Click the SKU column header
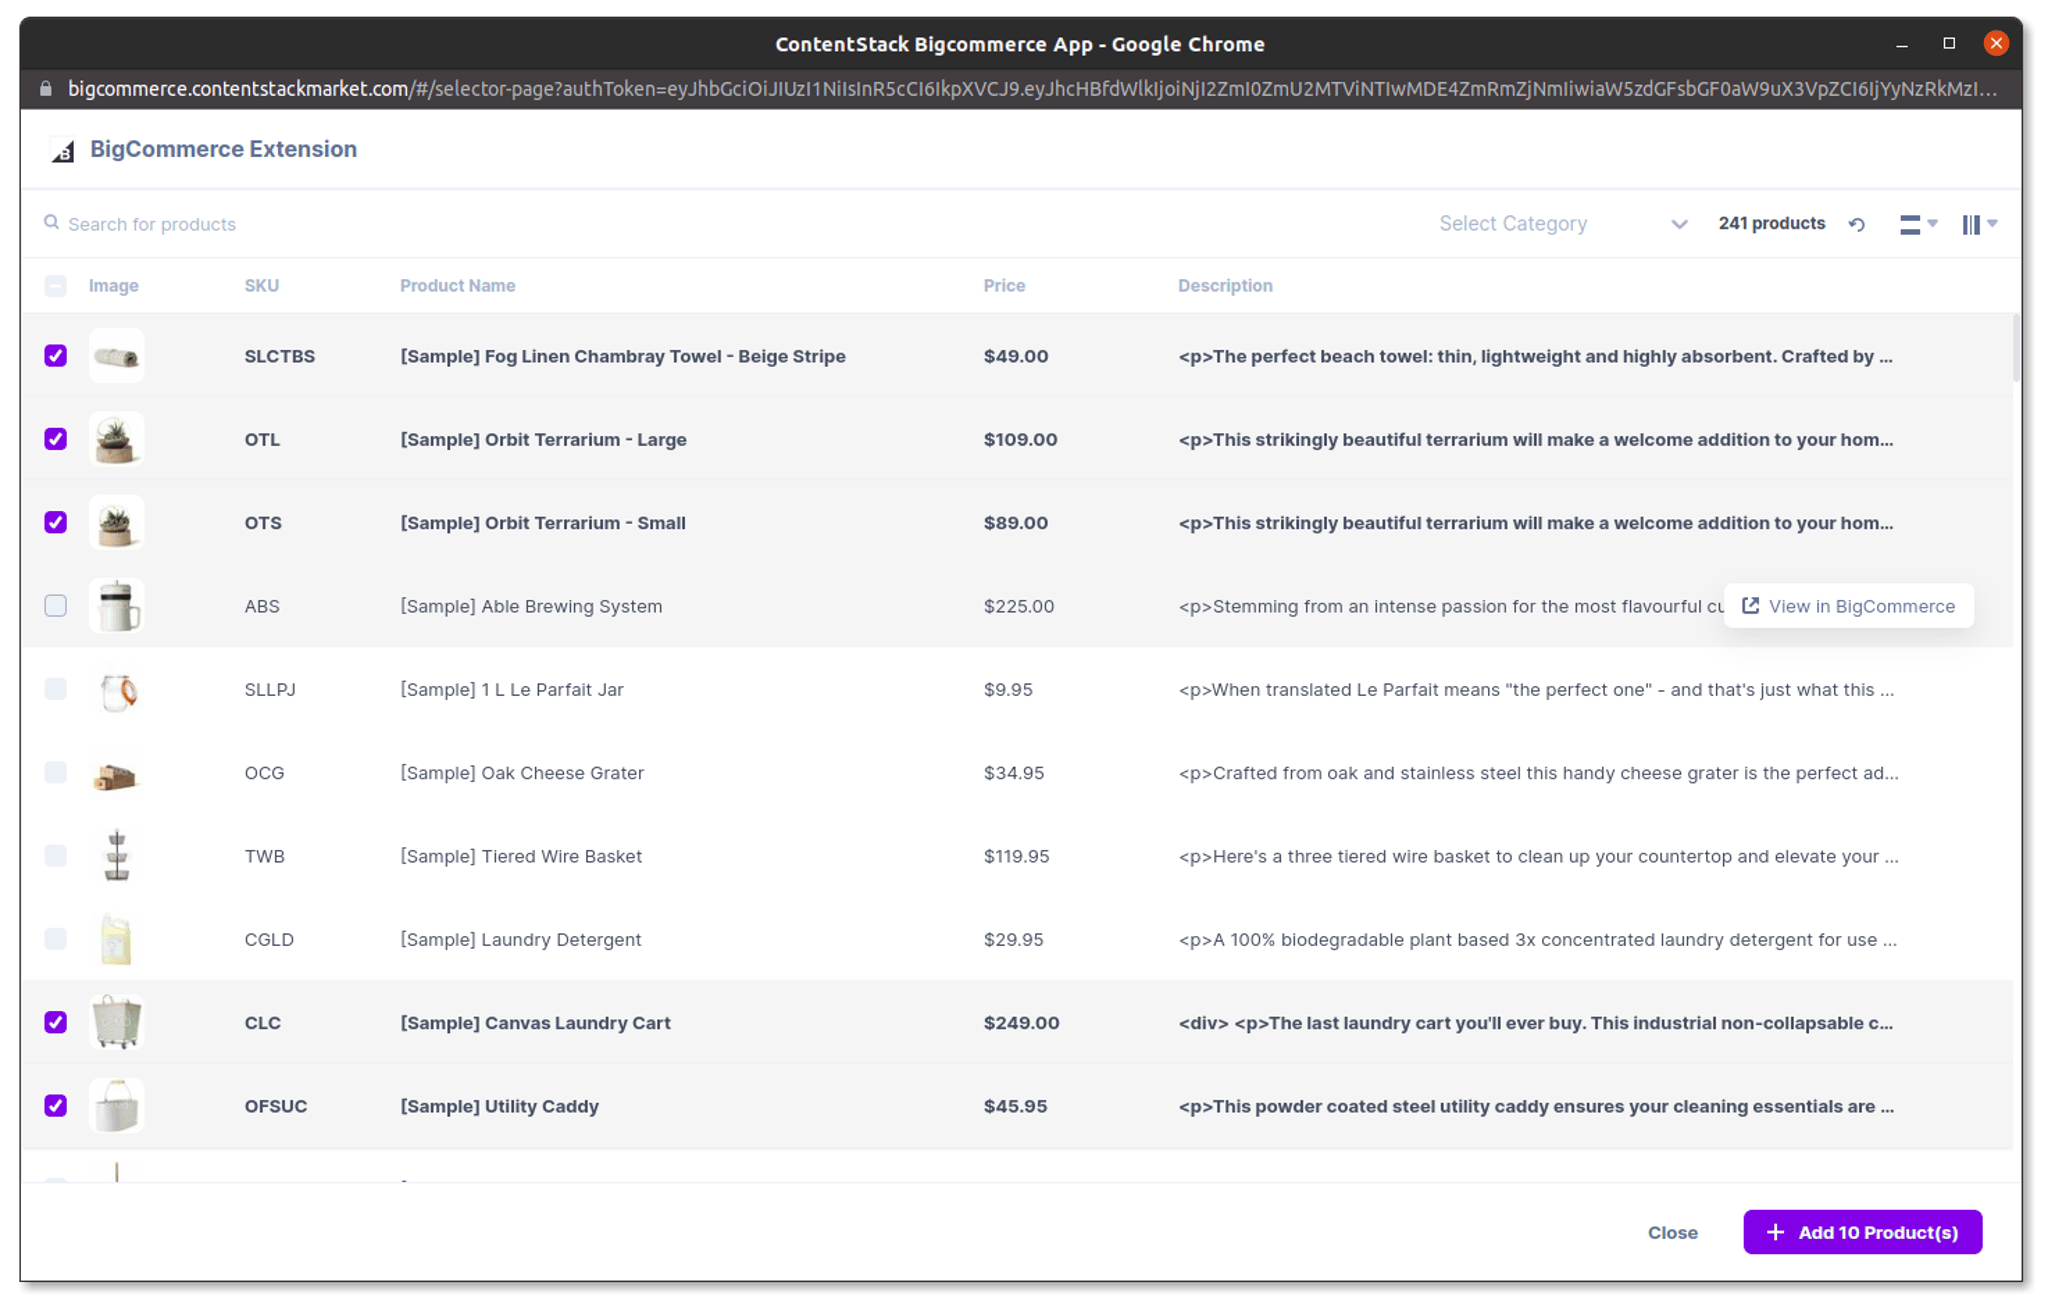Viewport: 2048px width, 1307px height. pos(262,286)
